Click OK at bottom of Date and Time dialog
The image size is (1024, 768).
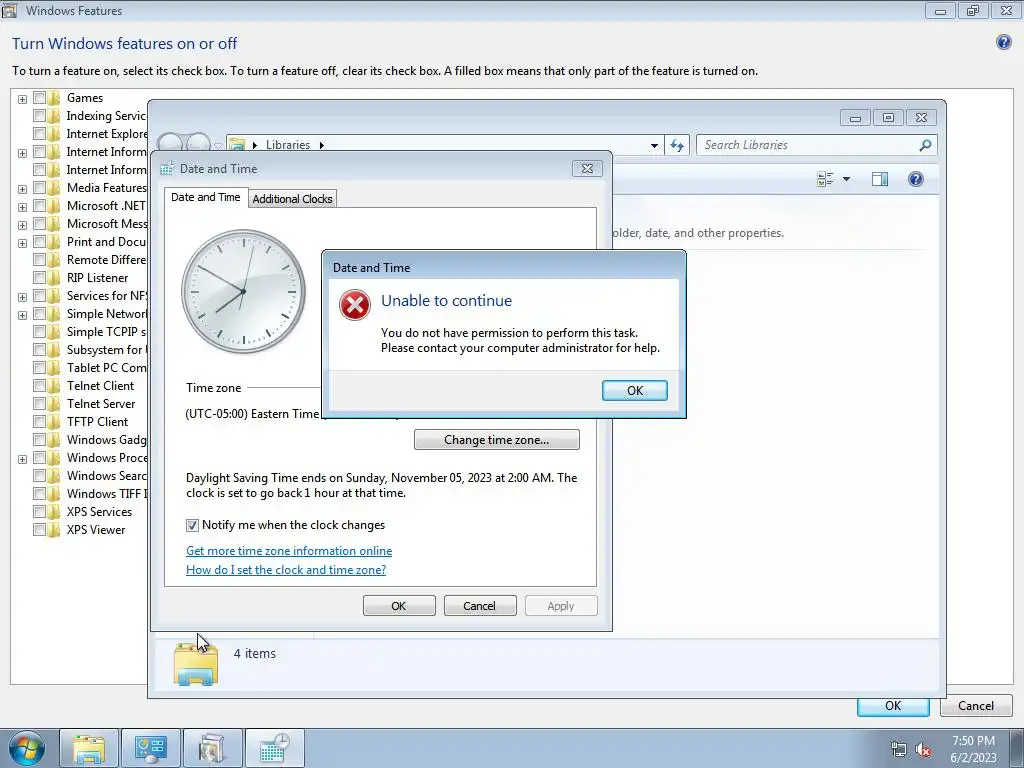tap(399, 605)
